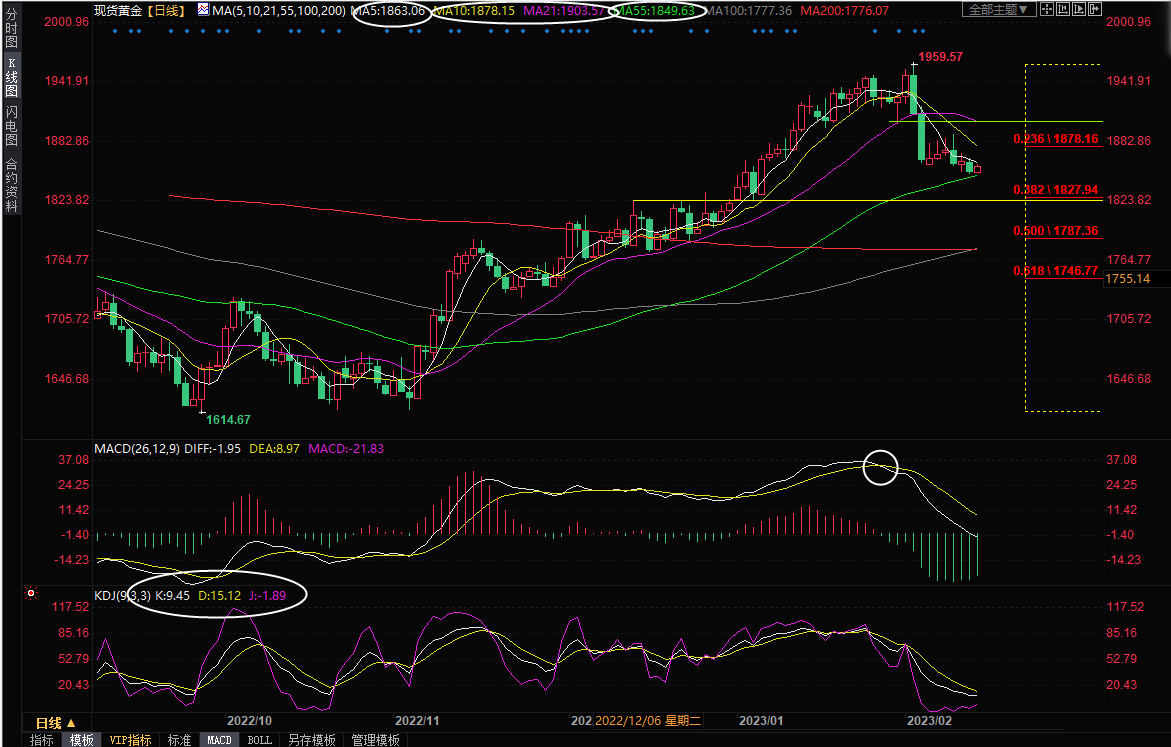Screen dimensions: 1171x747
Task: Click the MA indicator chart icon
Action: click(x=203, y=10)
